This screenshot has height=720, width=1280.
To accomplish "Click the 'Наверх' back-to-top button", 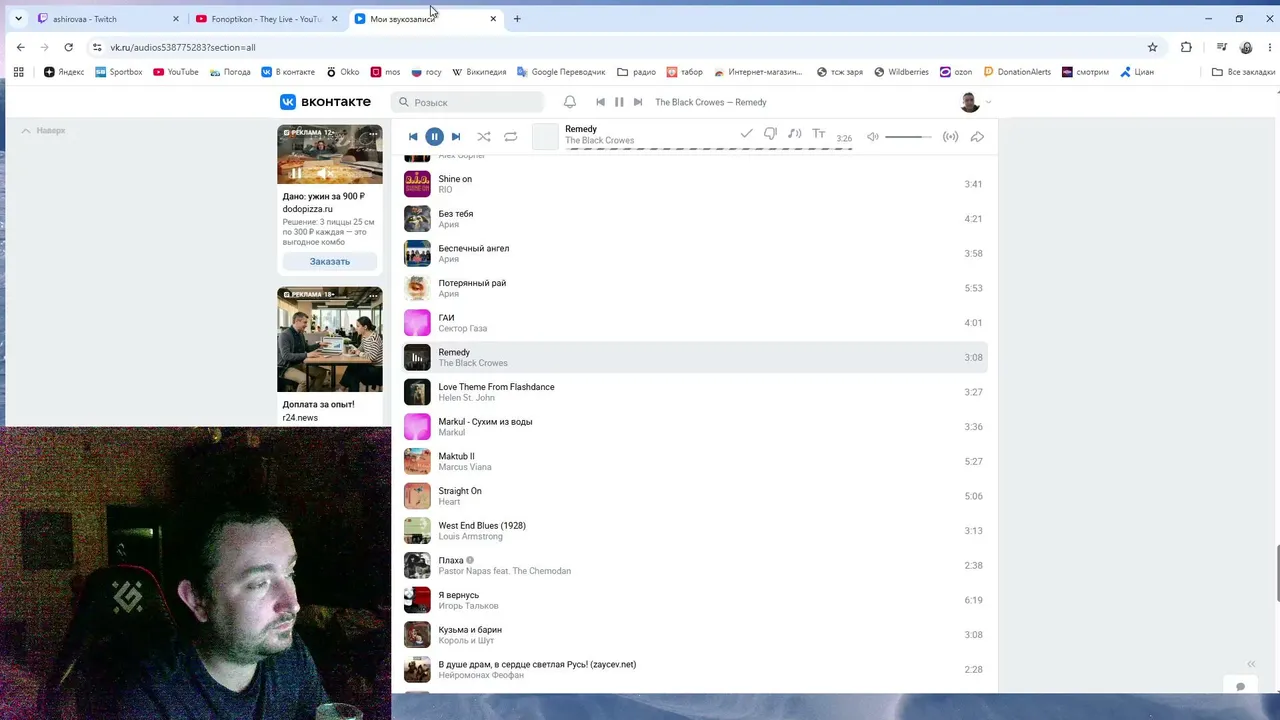I will 44,131.
